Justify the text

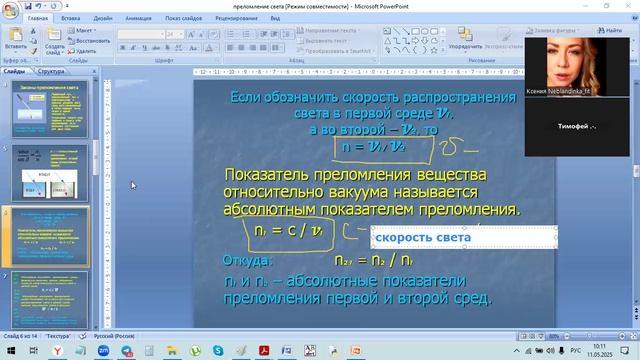[x=263, y=48]
